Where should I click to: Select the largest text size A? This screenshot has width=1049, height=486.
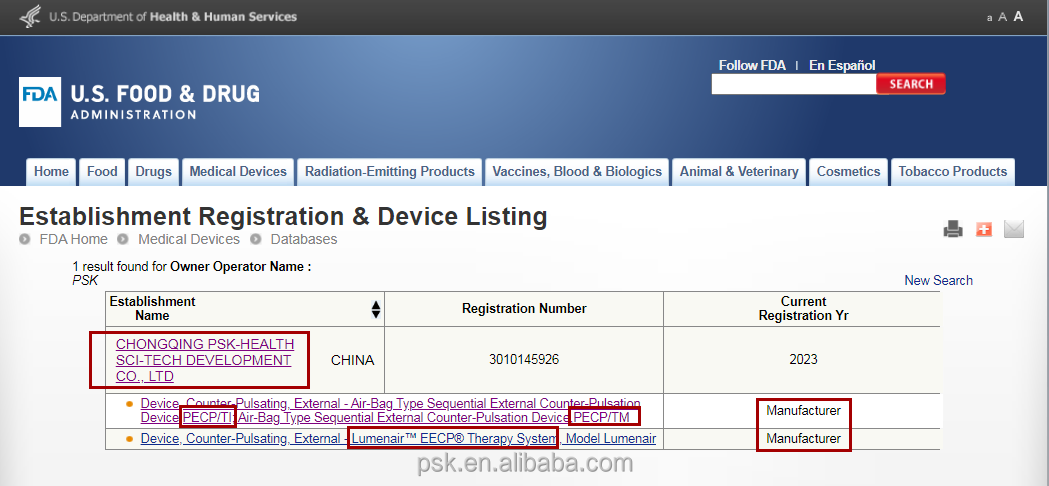point(1019,16)
